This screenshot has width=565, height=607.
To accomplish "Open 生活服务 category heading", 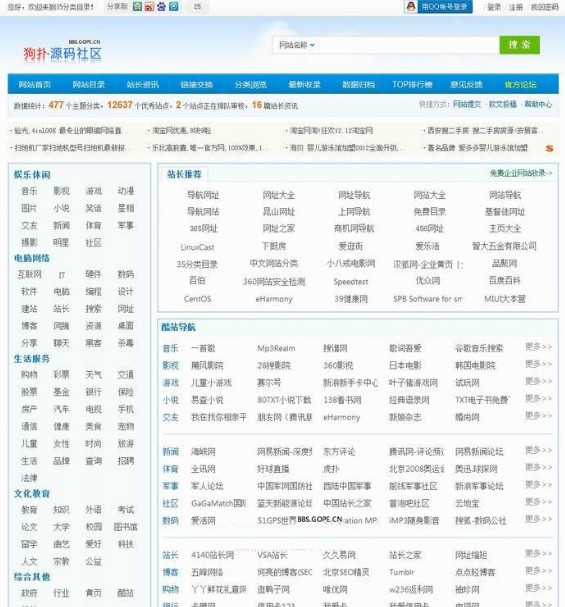I will point(32,359).
